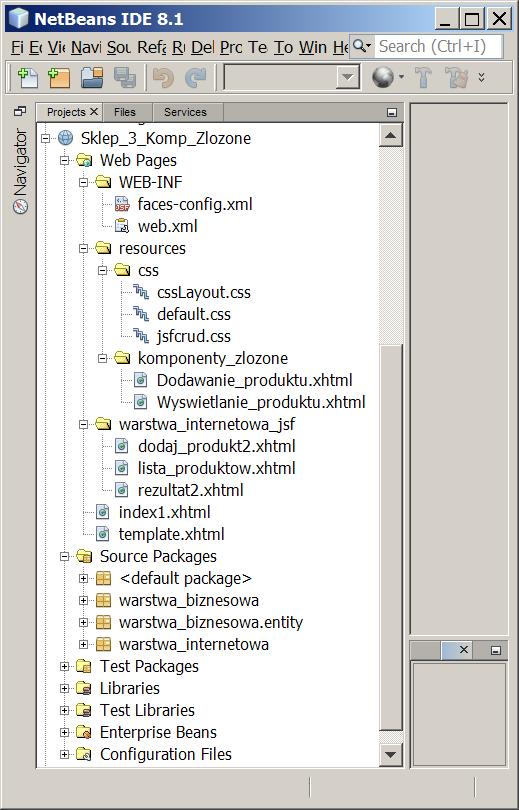Click the Open Project toolbar icon

click(92, 77)
